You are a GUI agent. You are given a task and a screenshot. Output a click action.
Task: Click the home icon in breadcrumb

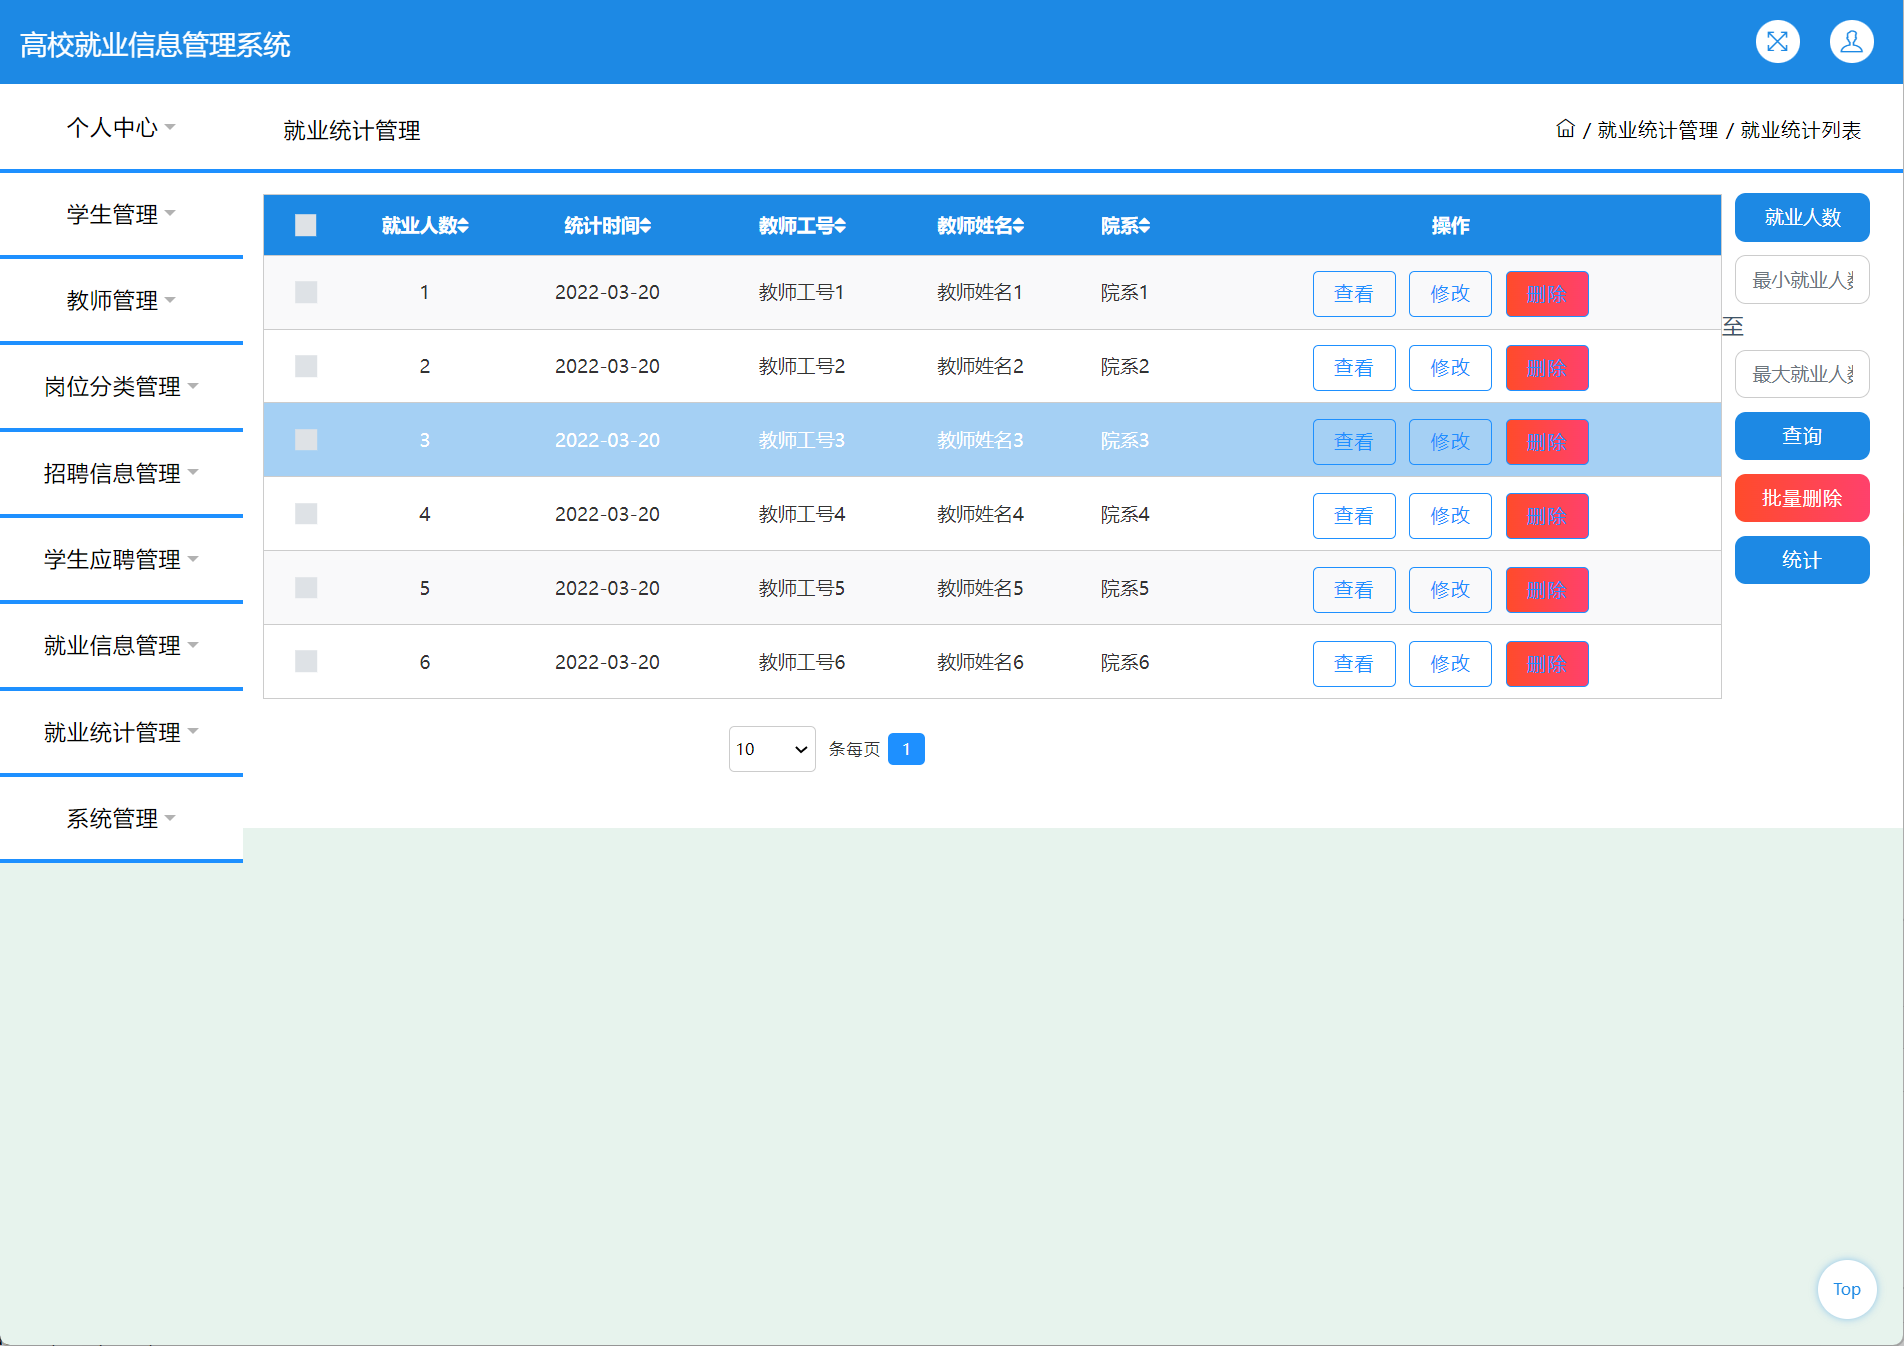click(x=1565, y=129)
